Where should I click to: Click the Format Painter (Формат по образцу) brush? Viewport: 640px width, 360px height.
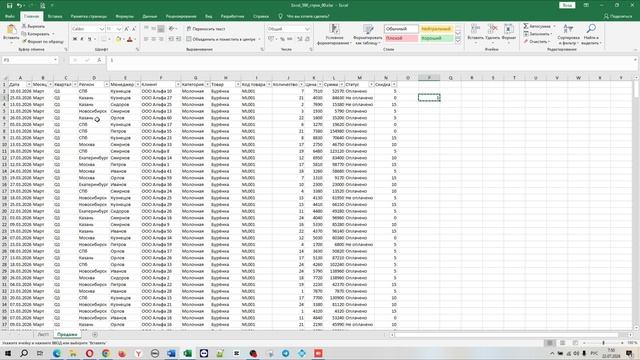pyautogui.click(x=42, y=42)
